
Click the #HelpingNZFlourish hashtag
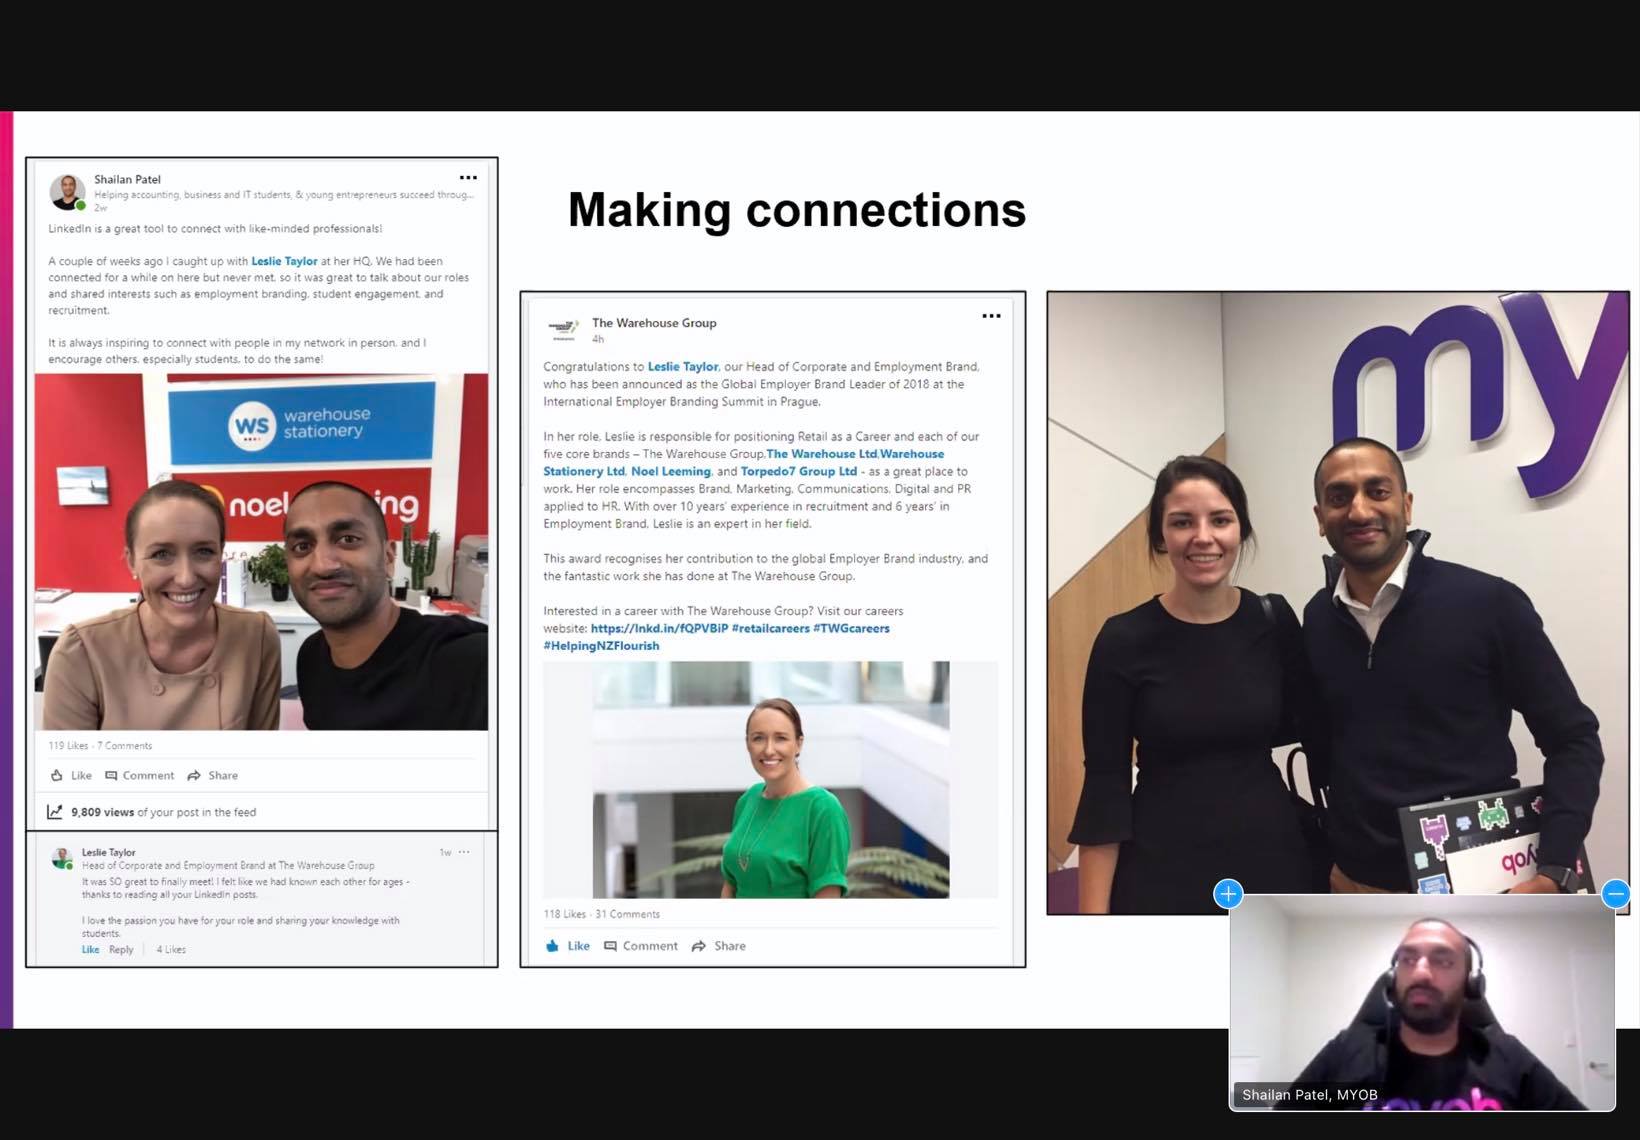click(x=601, y=646)
